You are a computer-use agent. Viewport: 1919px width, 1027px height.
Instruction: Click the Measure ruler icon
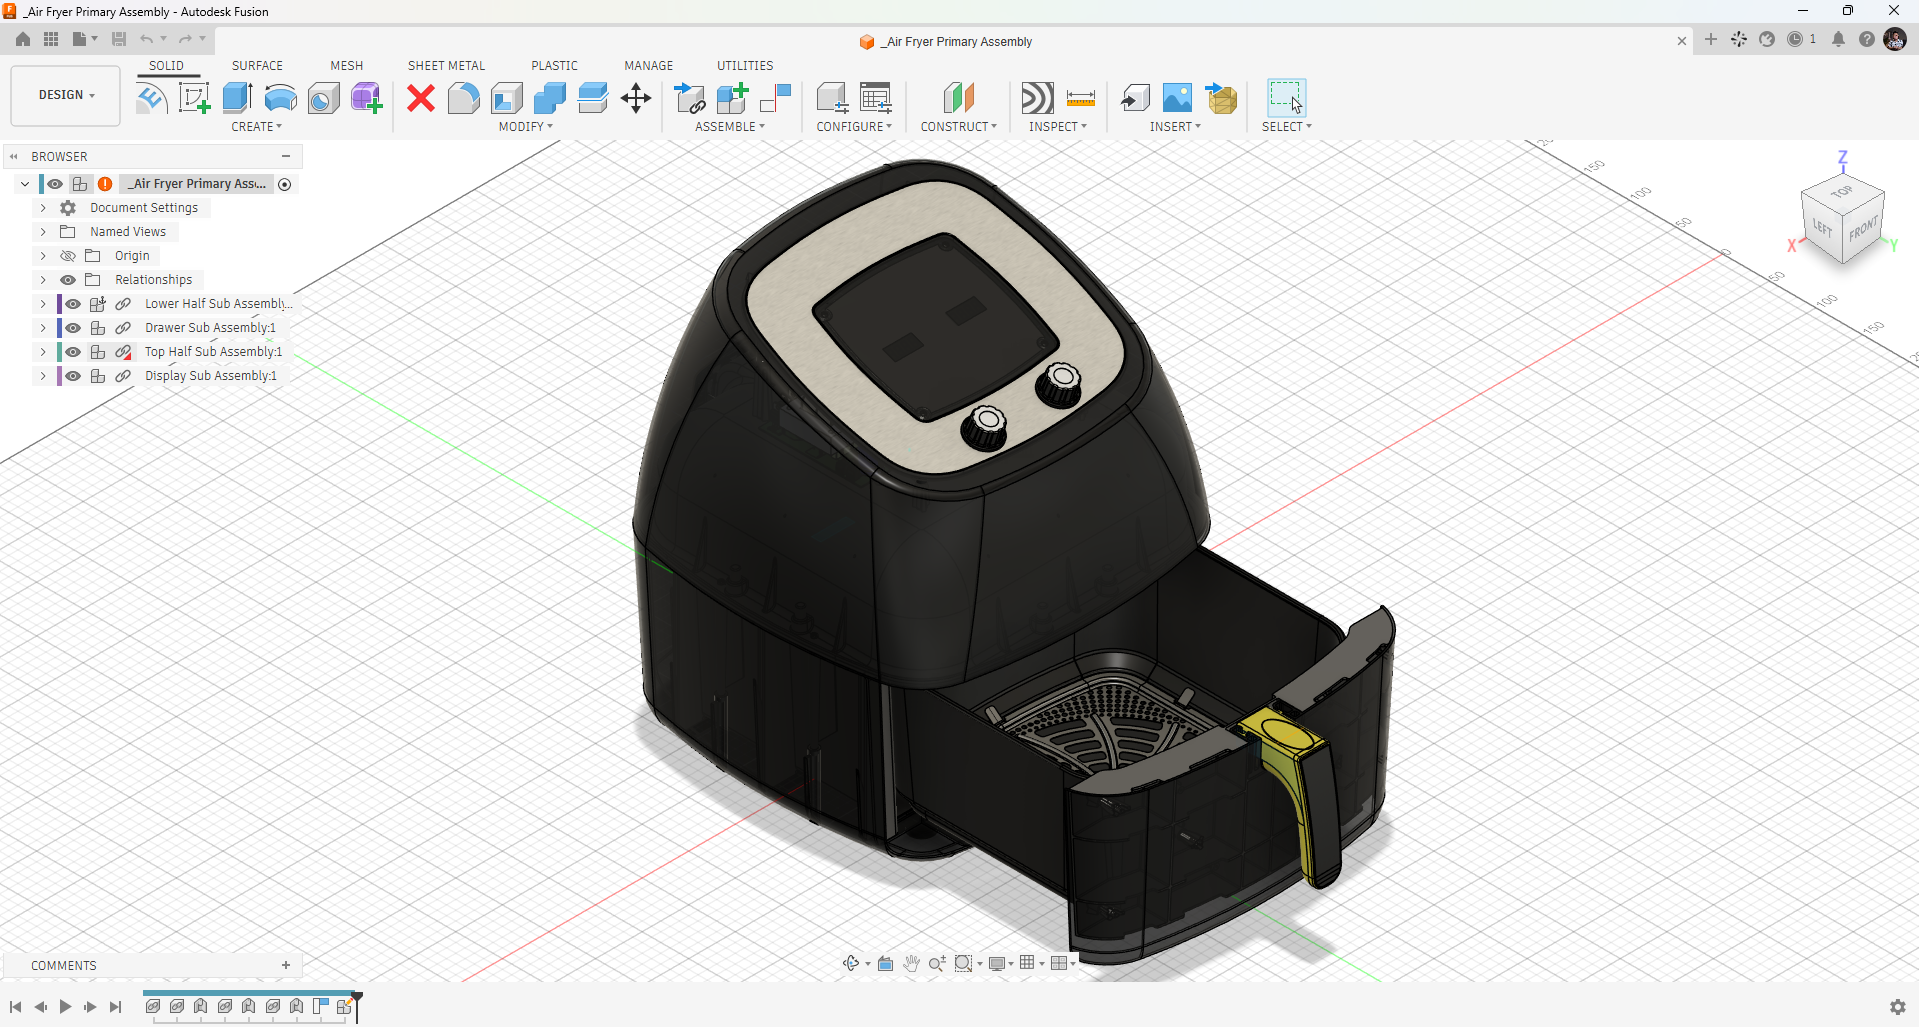[x=1081, y=98]
